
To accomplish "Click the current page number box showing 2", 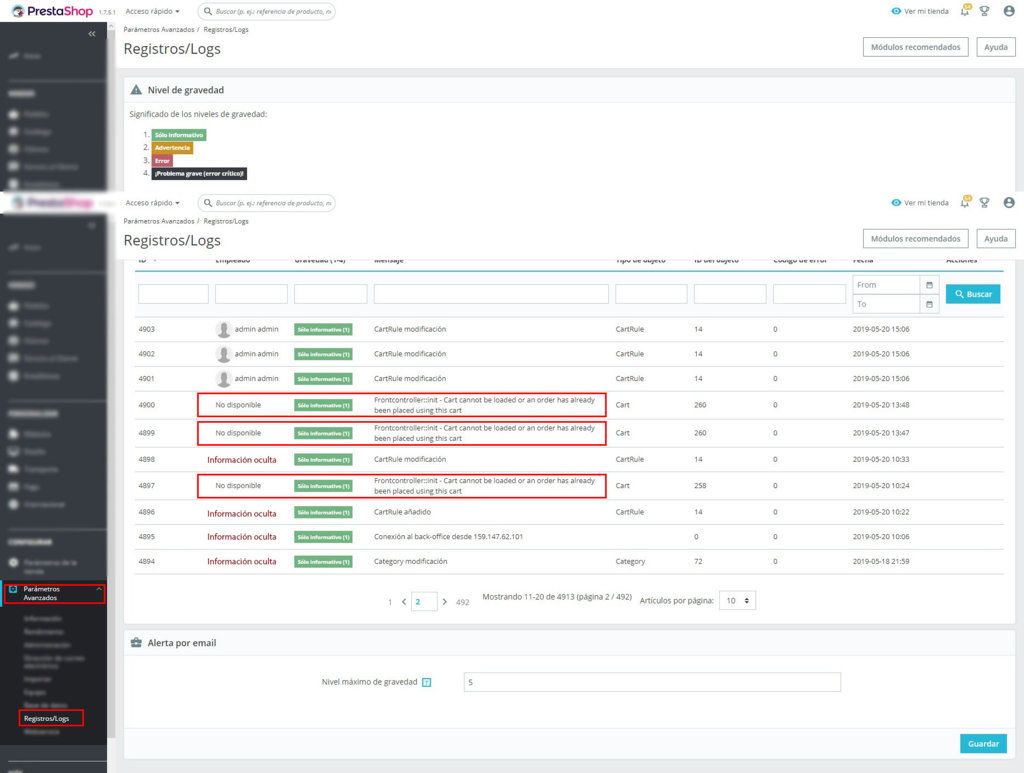I will tap(424, 602).
